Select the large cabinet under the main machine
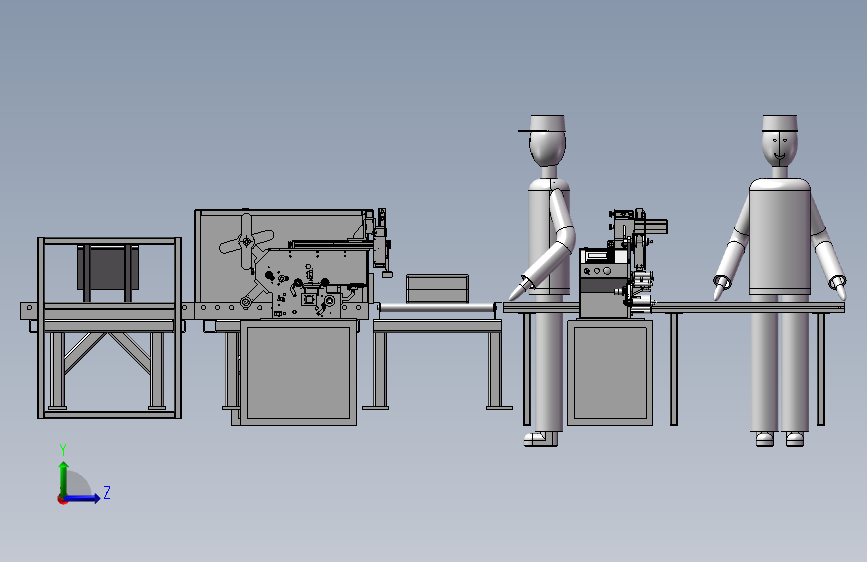This screenshot has height=562, width=867. pyautogui.click(x=298, y=373)
